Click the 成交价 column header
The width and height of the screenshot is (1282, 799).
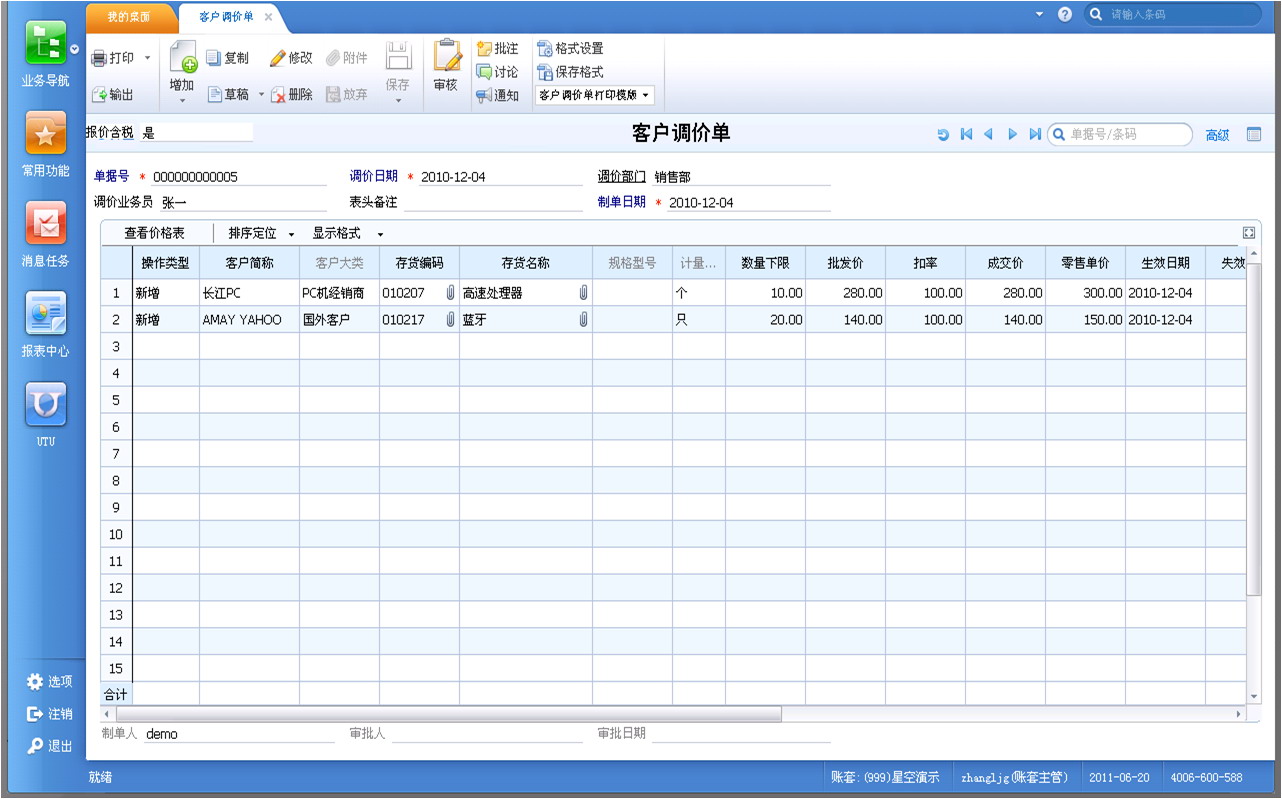[1006, 263]
